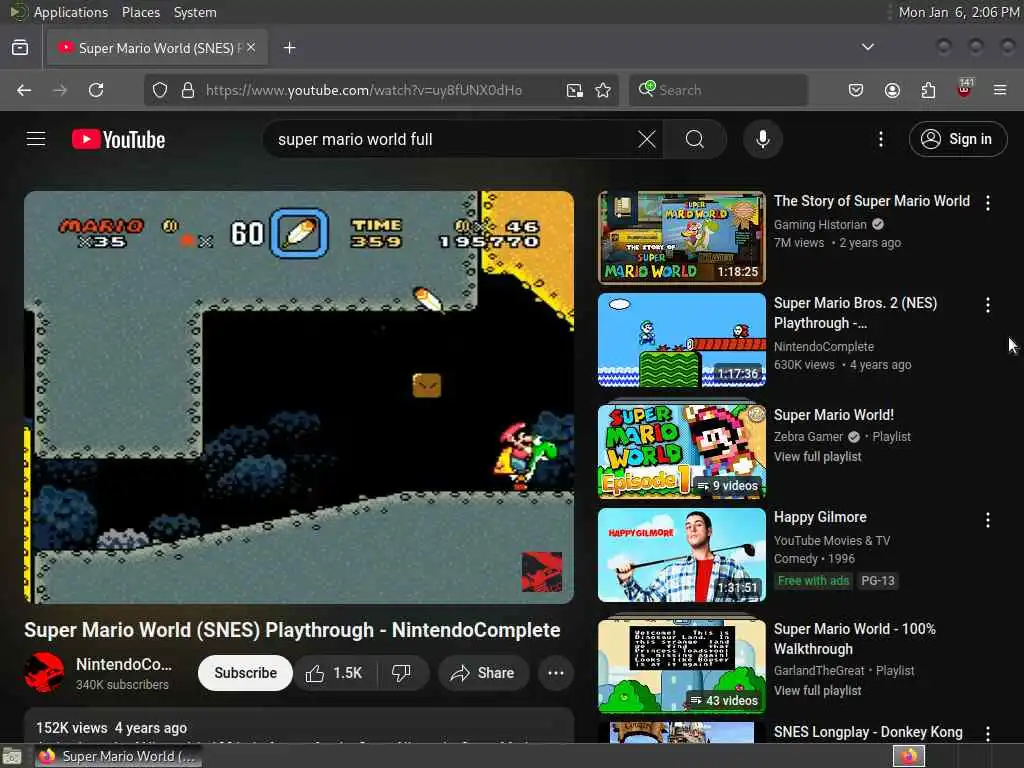Viewport: 1024px width, 768px height.
Task: Start voice search with microphone icon
Action: (763, 139)
